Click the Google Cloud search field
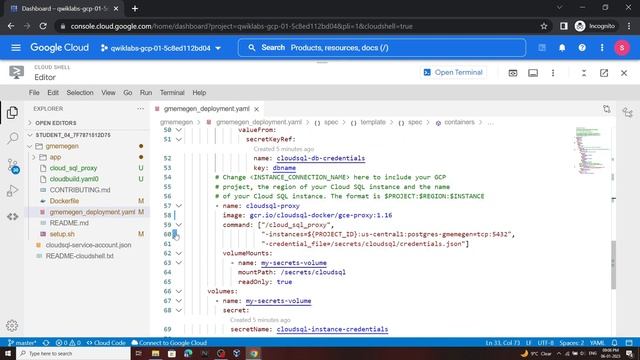Viewport: 640px width, 360px height. [382, 48]
